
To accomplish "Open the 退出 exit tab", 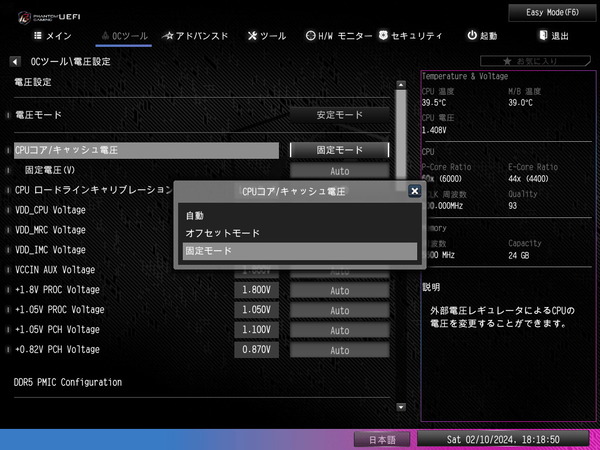I will tap(553, 36).
